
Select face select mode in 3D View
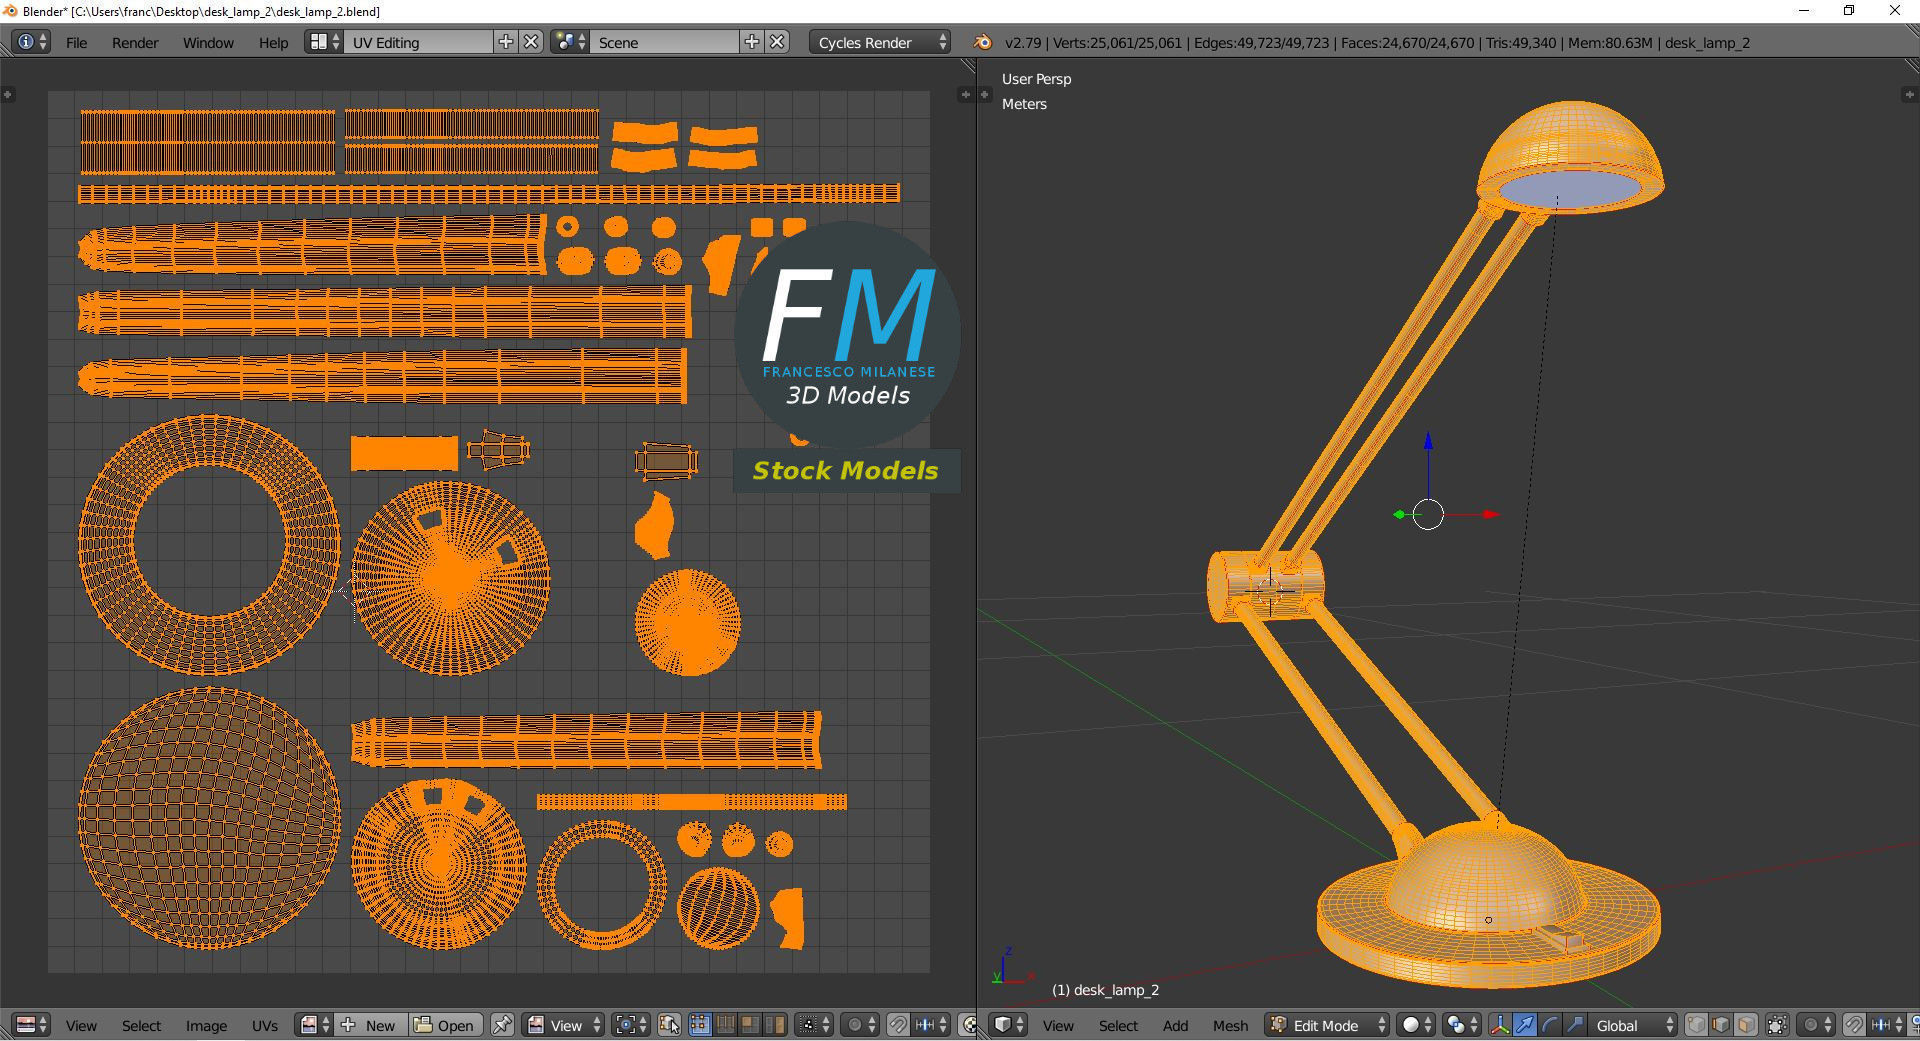tap(1746, 1025)
